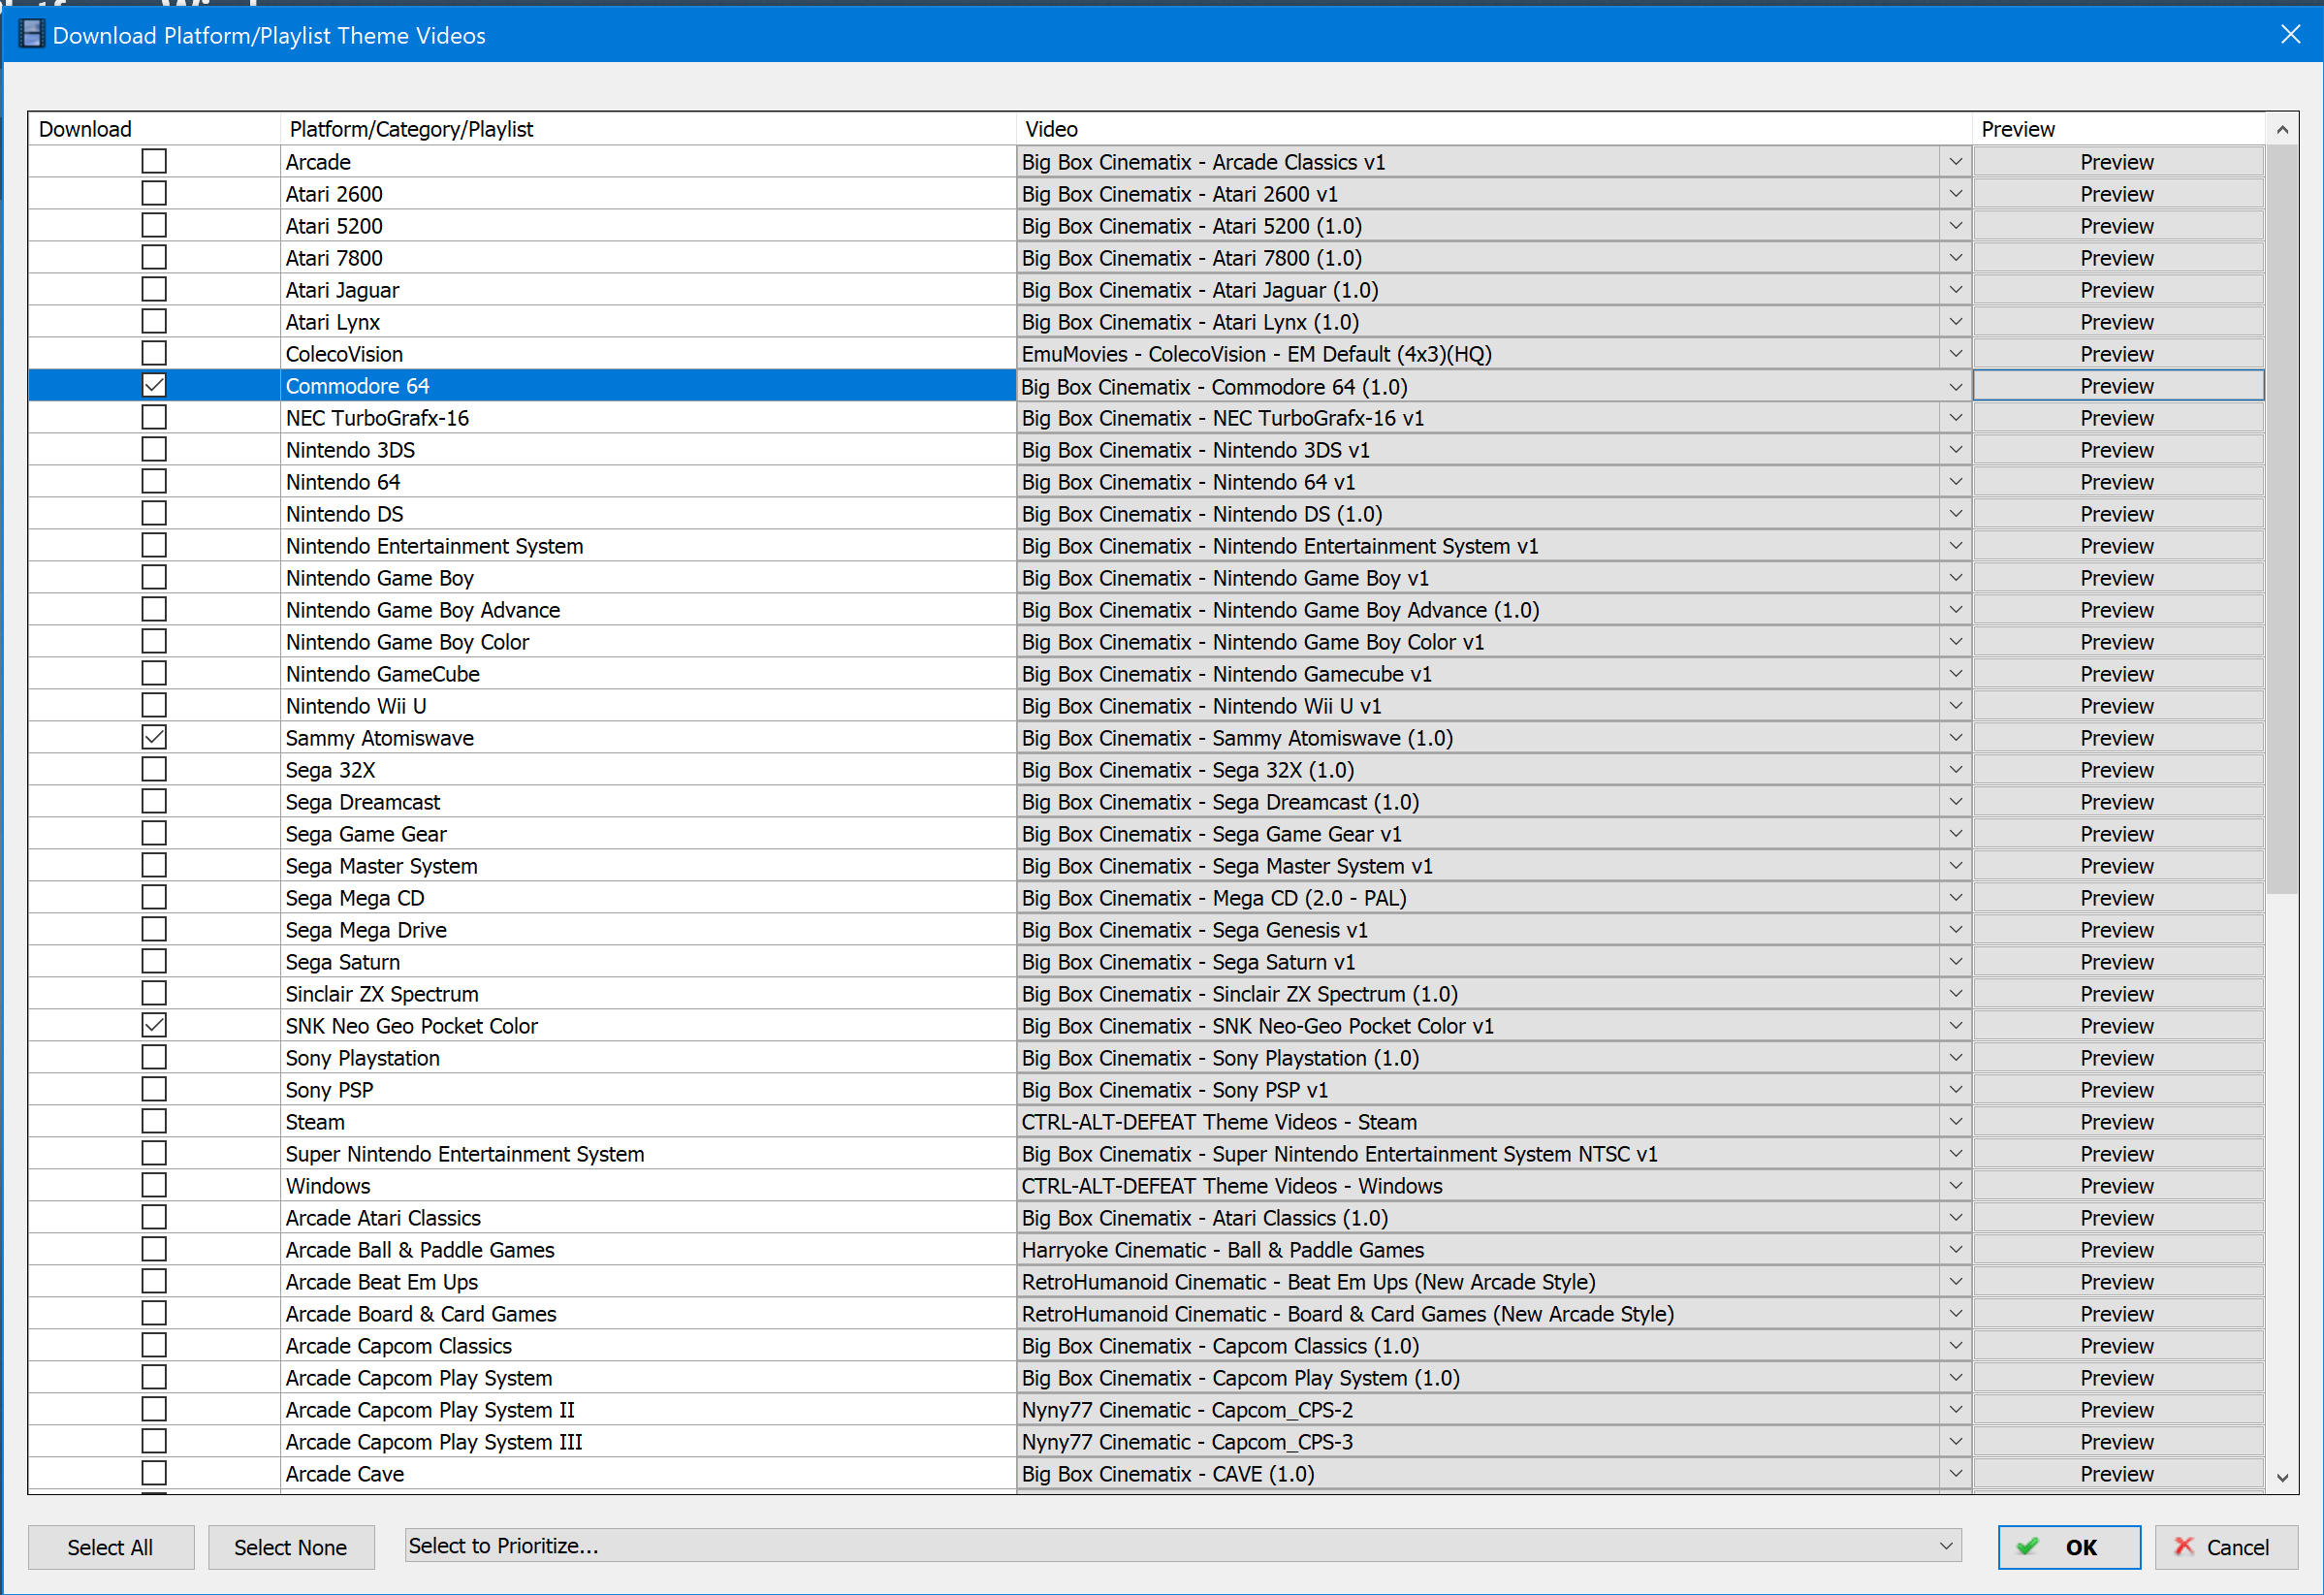Click Platform/Category/Playlist column header

648,128
